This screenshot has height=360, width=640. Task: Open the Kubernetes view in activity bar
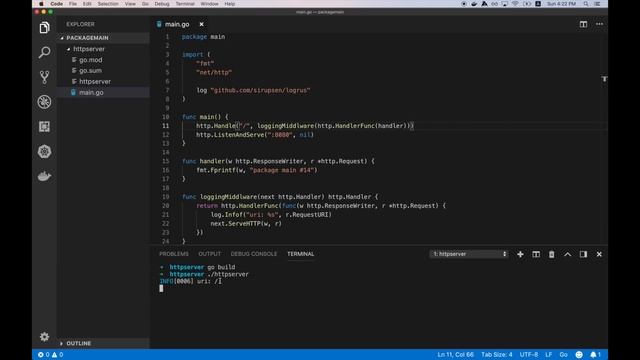point(44,151)
